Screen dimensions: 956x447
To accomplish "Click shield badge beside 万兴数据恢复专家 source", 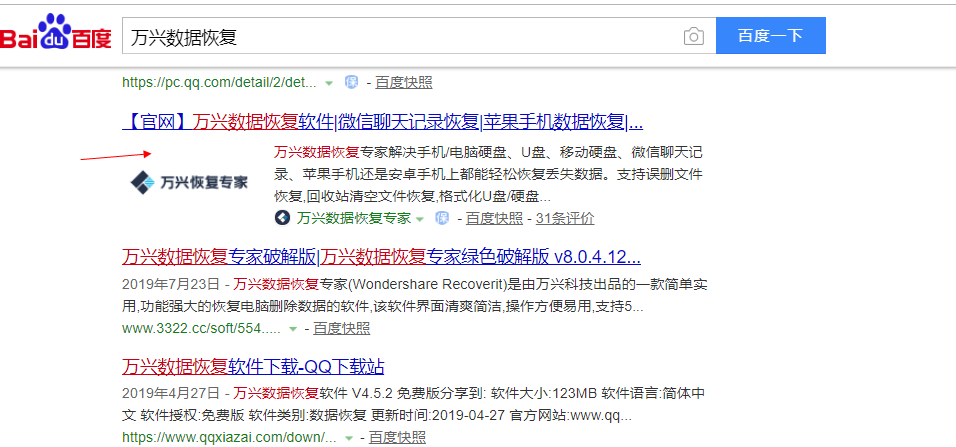I will pyautogui.click(x=442, y=218).
